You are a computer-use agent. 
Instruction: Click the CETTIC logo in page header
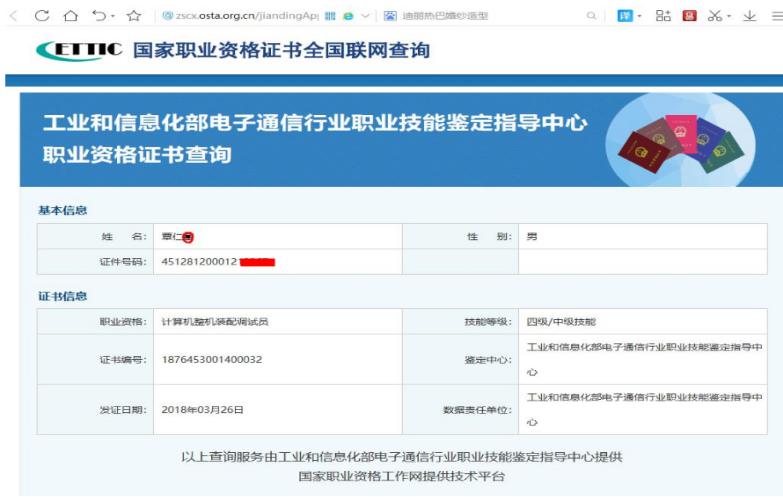78,50
